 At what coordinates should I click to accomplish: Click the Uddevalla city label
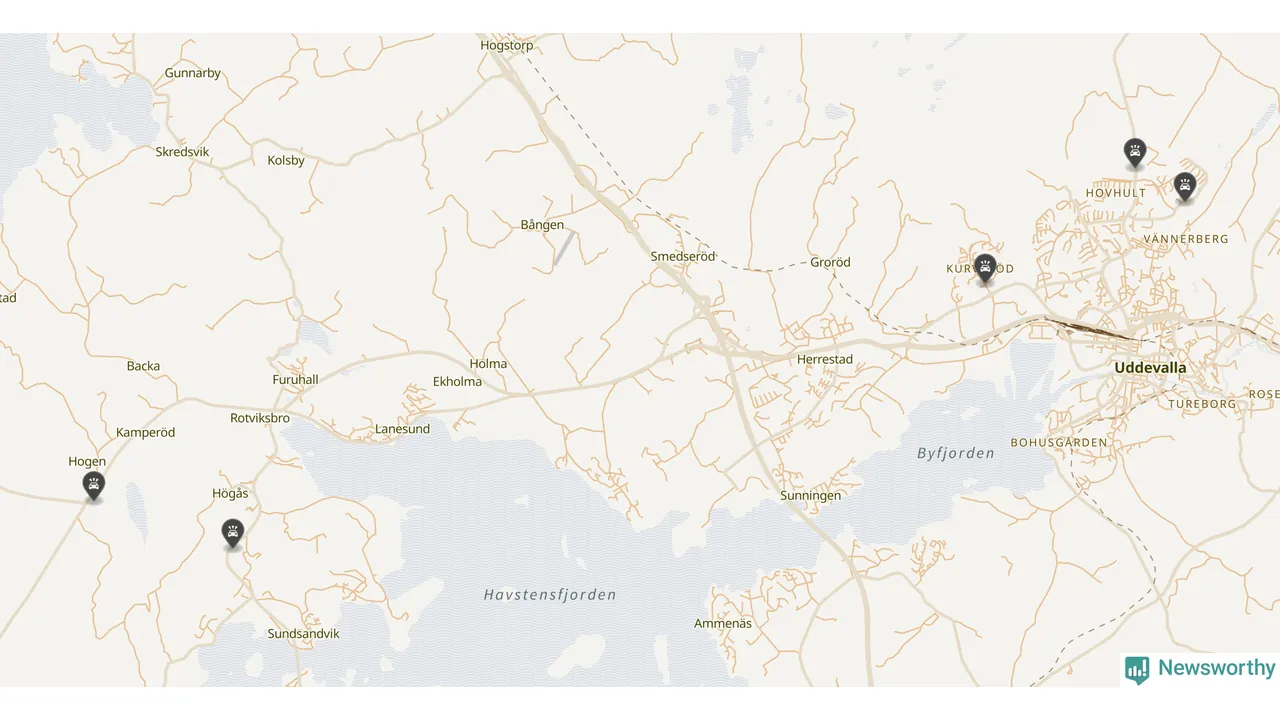pos(1150,368)
